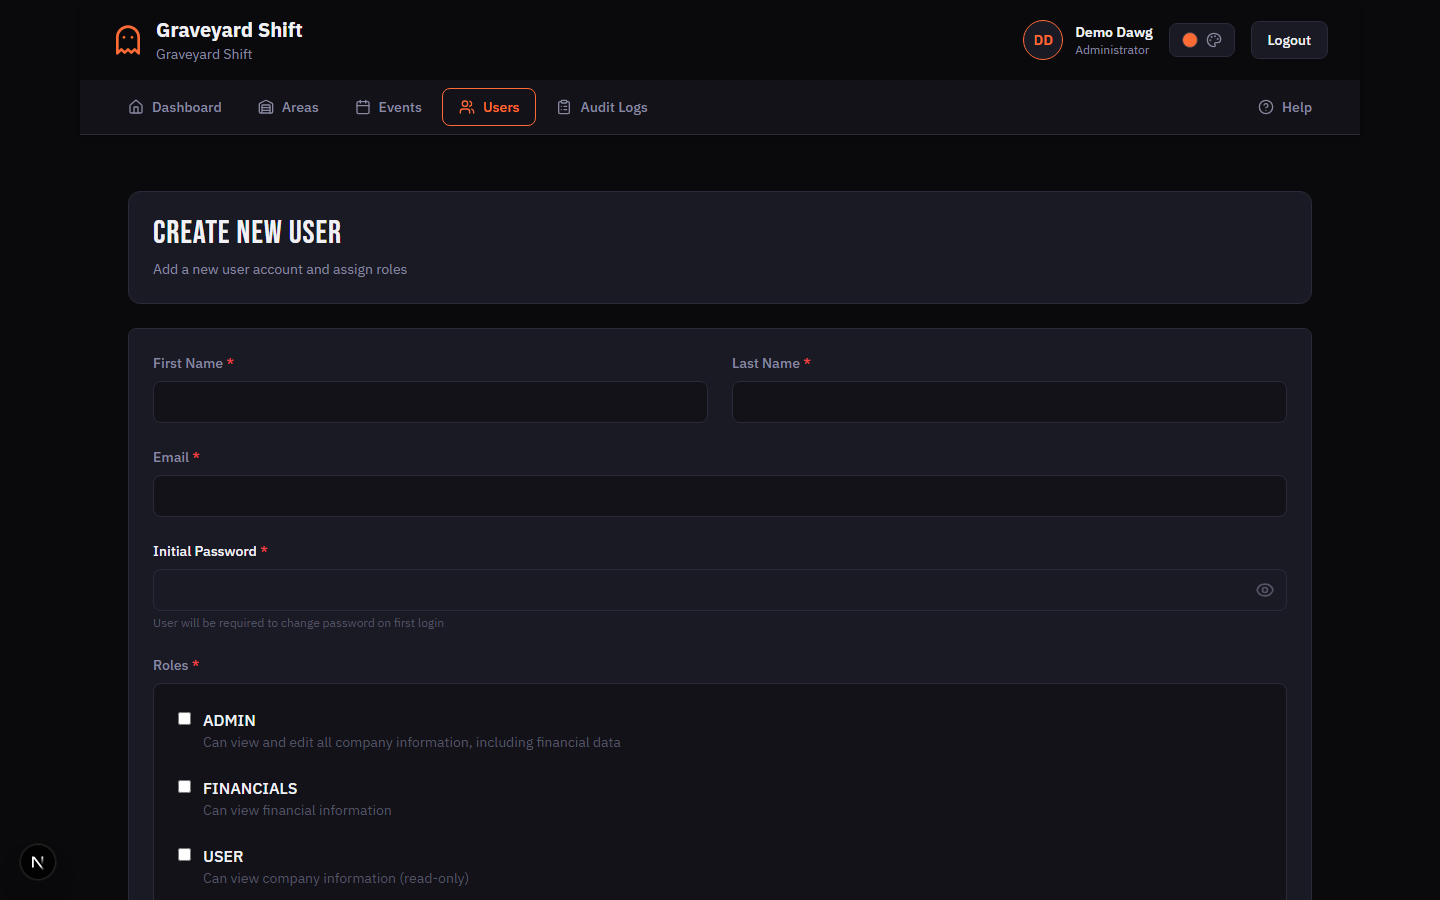This screenshot has width=1440, height=900.
Task: Switch the accent color orange dot
Action: point(1190,39)
